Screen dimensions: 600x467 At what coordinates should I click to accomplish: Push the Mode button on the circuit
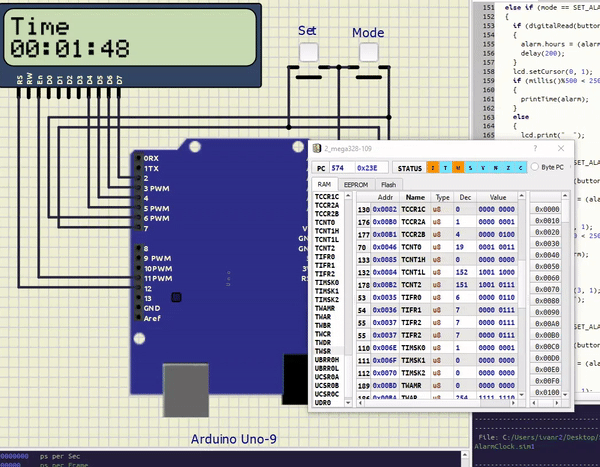click(x=368, y=52)
